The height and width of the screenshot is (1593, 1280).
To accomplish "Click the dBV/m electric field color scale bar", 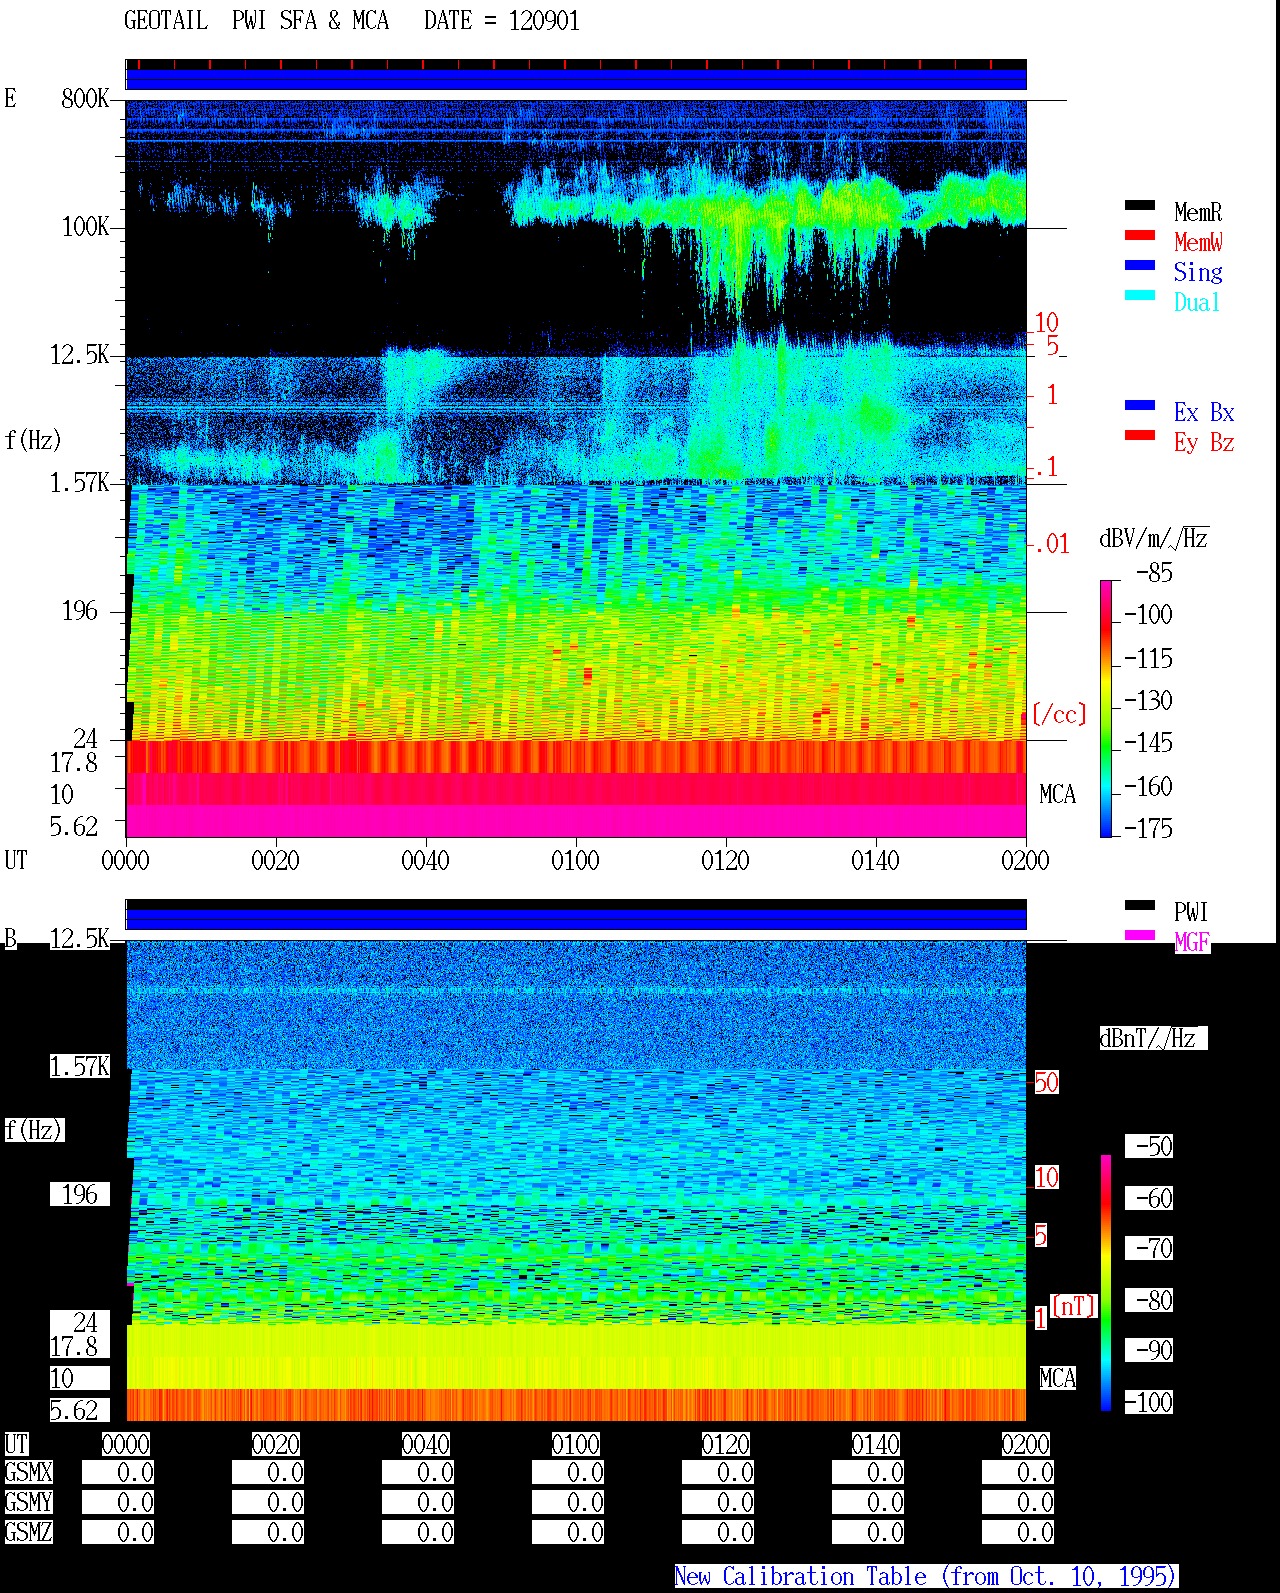I will click(1106, 708).
